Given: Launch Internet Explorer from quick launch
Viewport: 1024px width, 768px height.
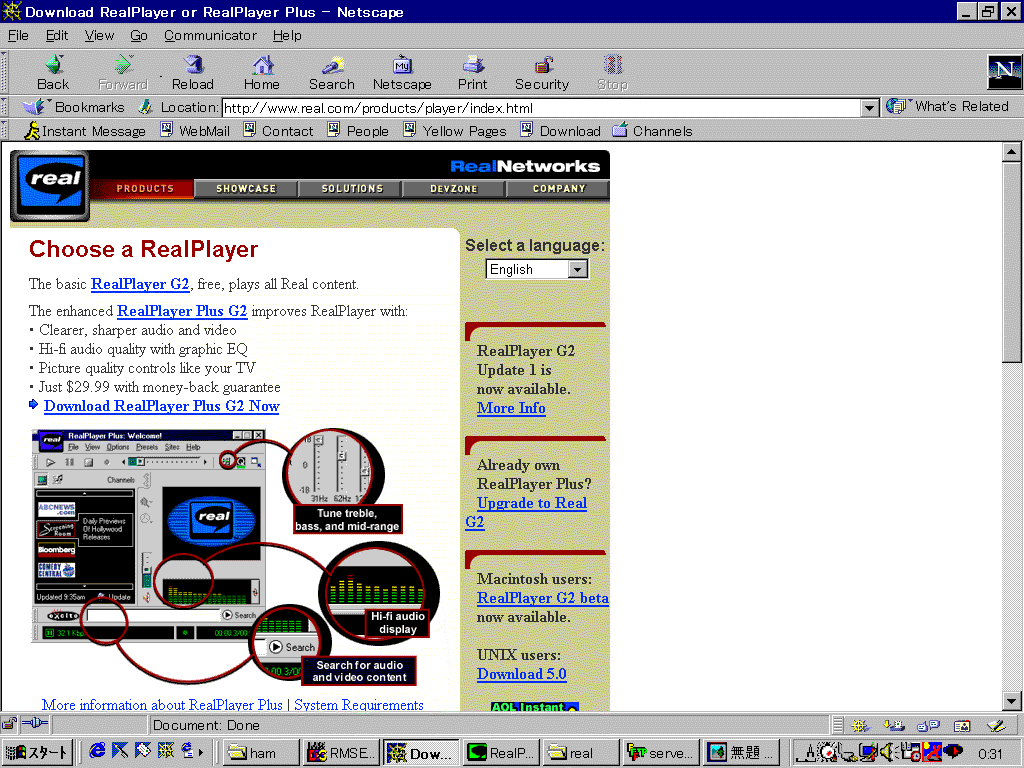Looking at the screenshot, I should [97, 751].
